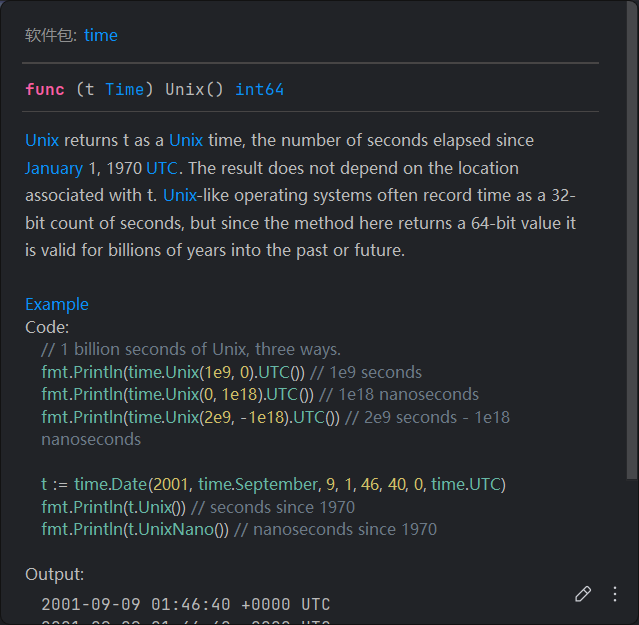Click the Time receiver type in signature
The width and height of the screenshot is (639, 625).
(124, 90)
